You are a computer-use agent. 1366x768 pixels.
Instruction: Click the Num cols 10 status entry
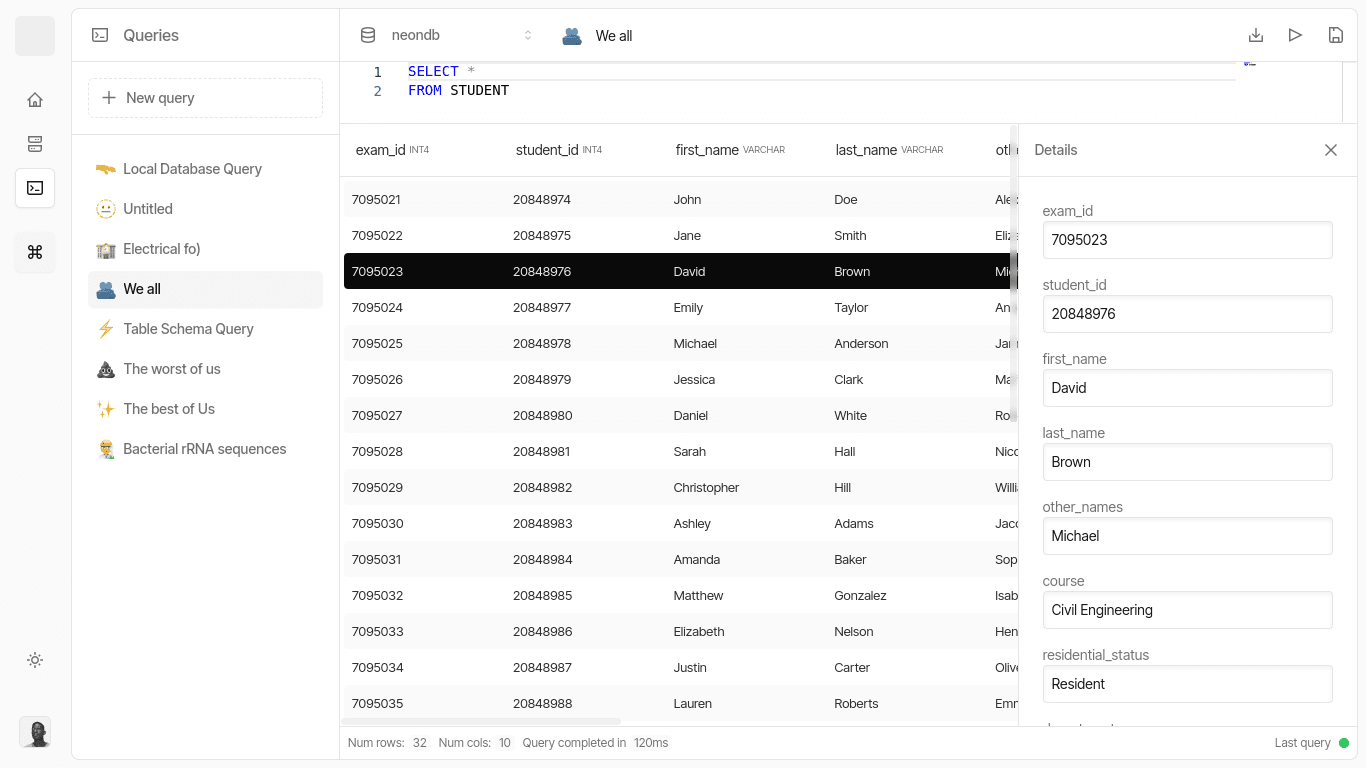(476, 743)
